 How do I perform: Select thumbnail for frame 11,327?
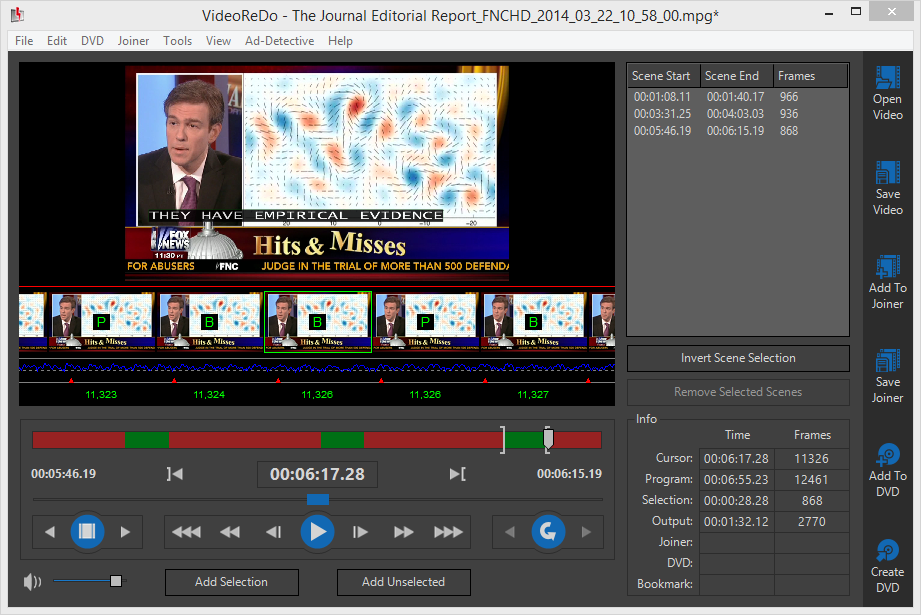[533, 322]
